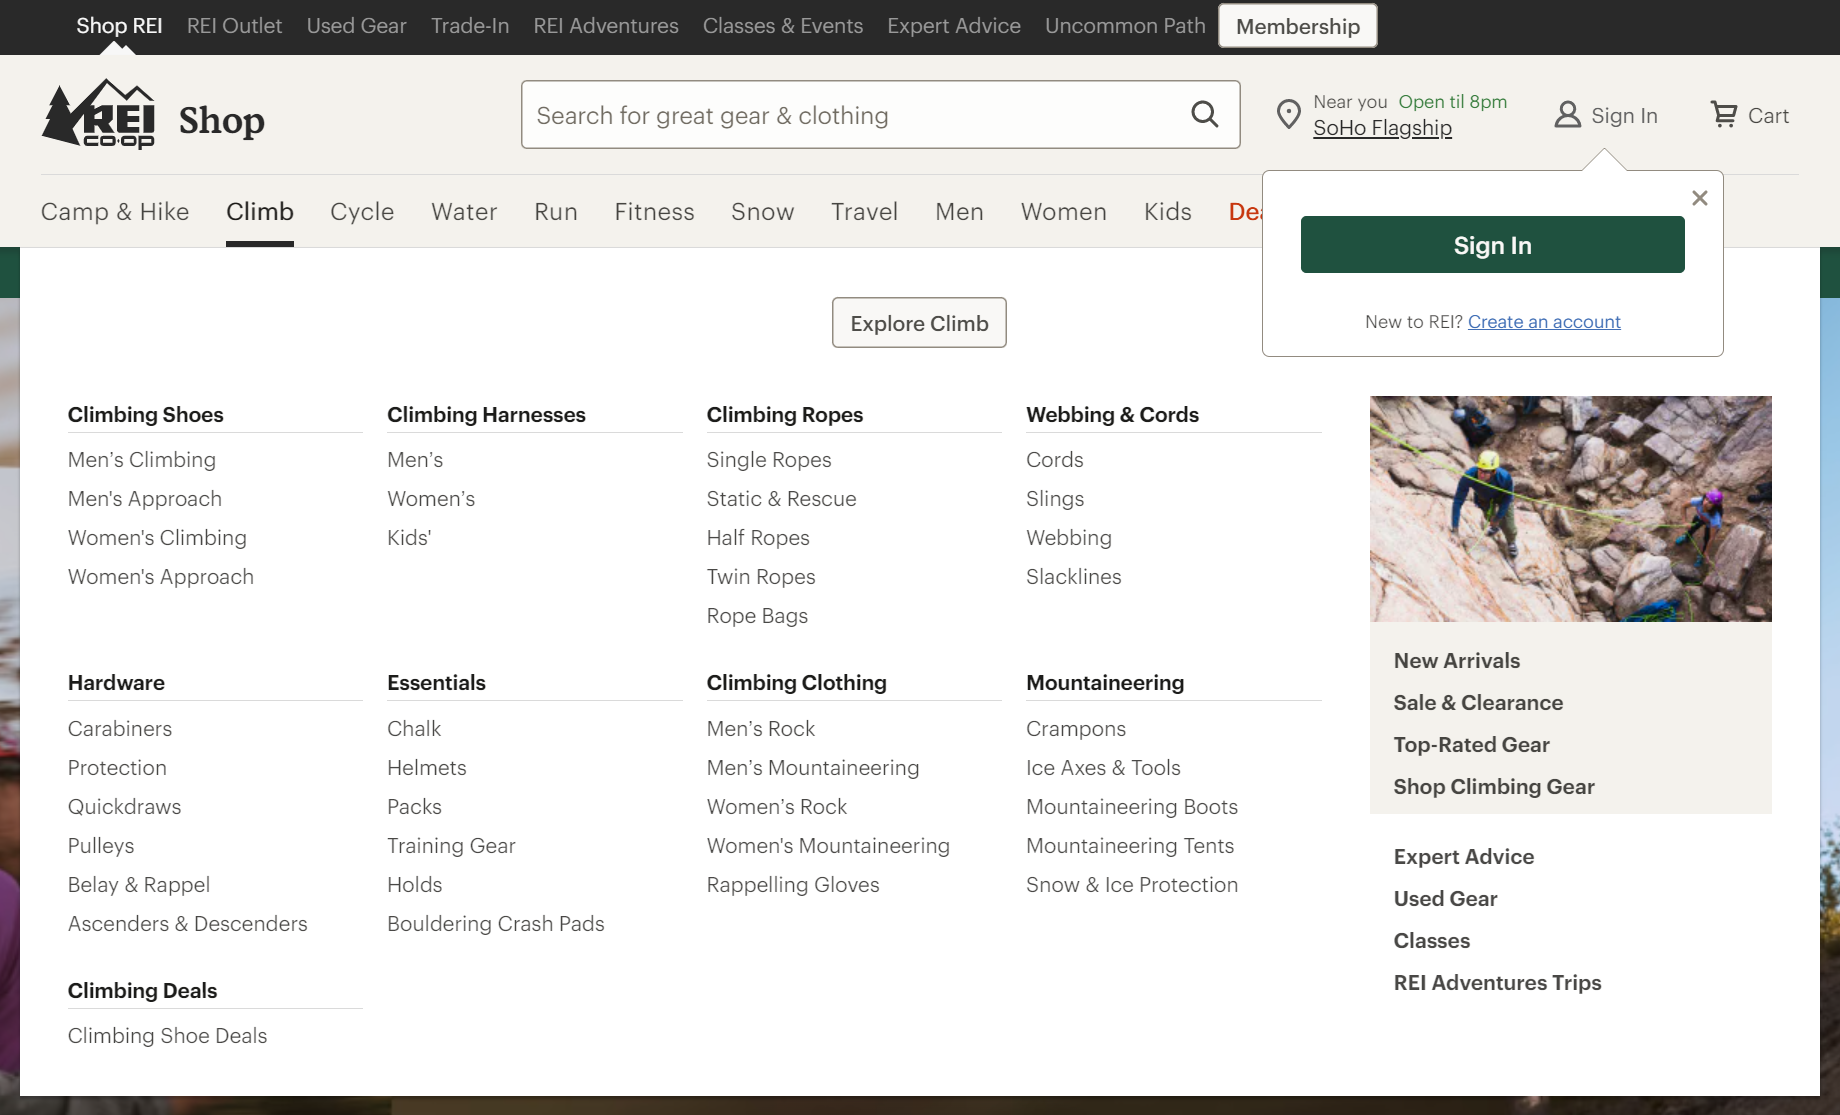
Task: Open the Cycle menu
Action: point(362,212)
